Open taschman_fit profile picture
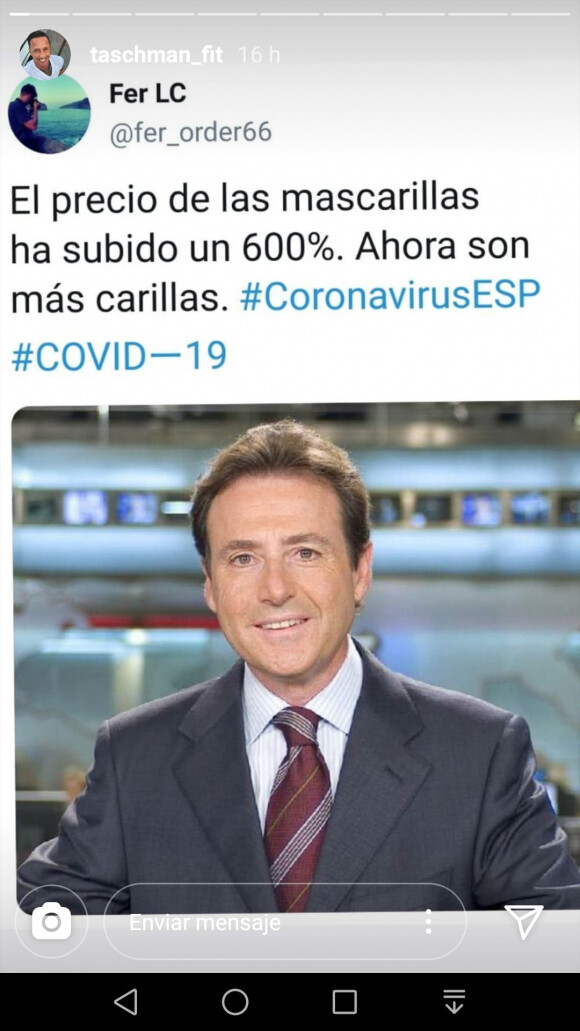This screenshot has height=1031, width=580. point(45,55)
